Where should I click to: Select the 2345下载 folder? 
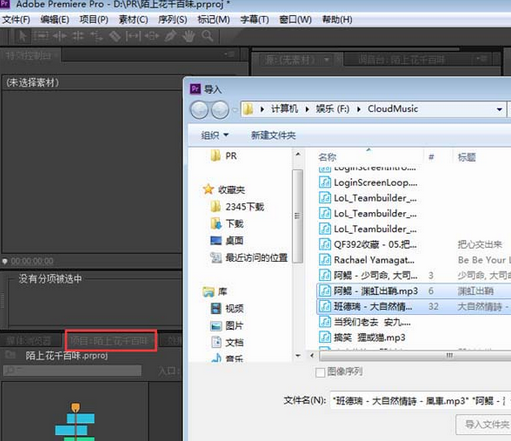[x=237, y=207]
